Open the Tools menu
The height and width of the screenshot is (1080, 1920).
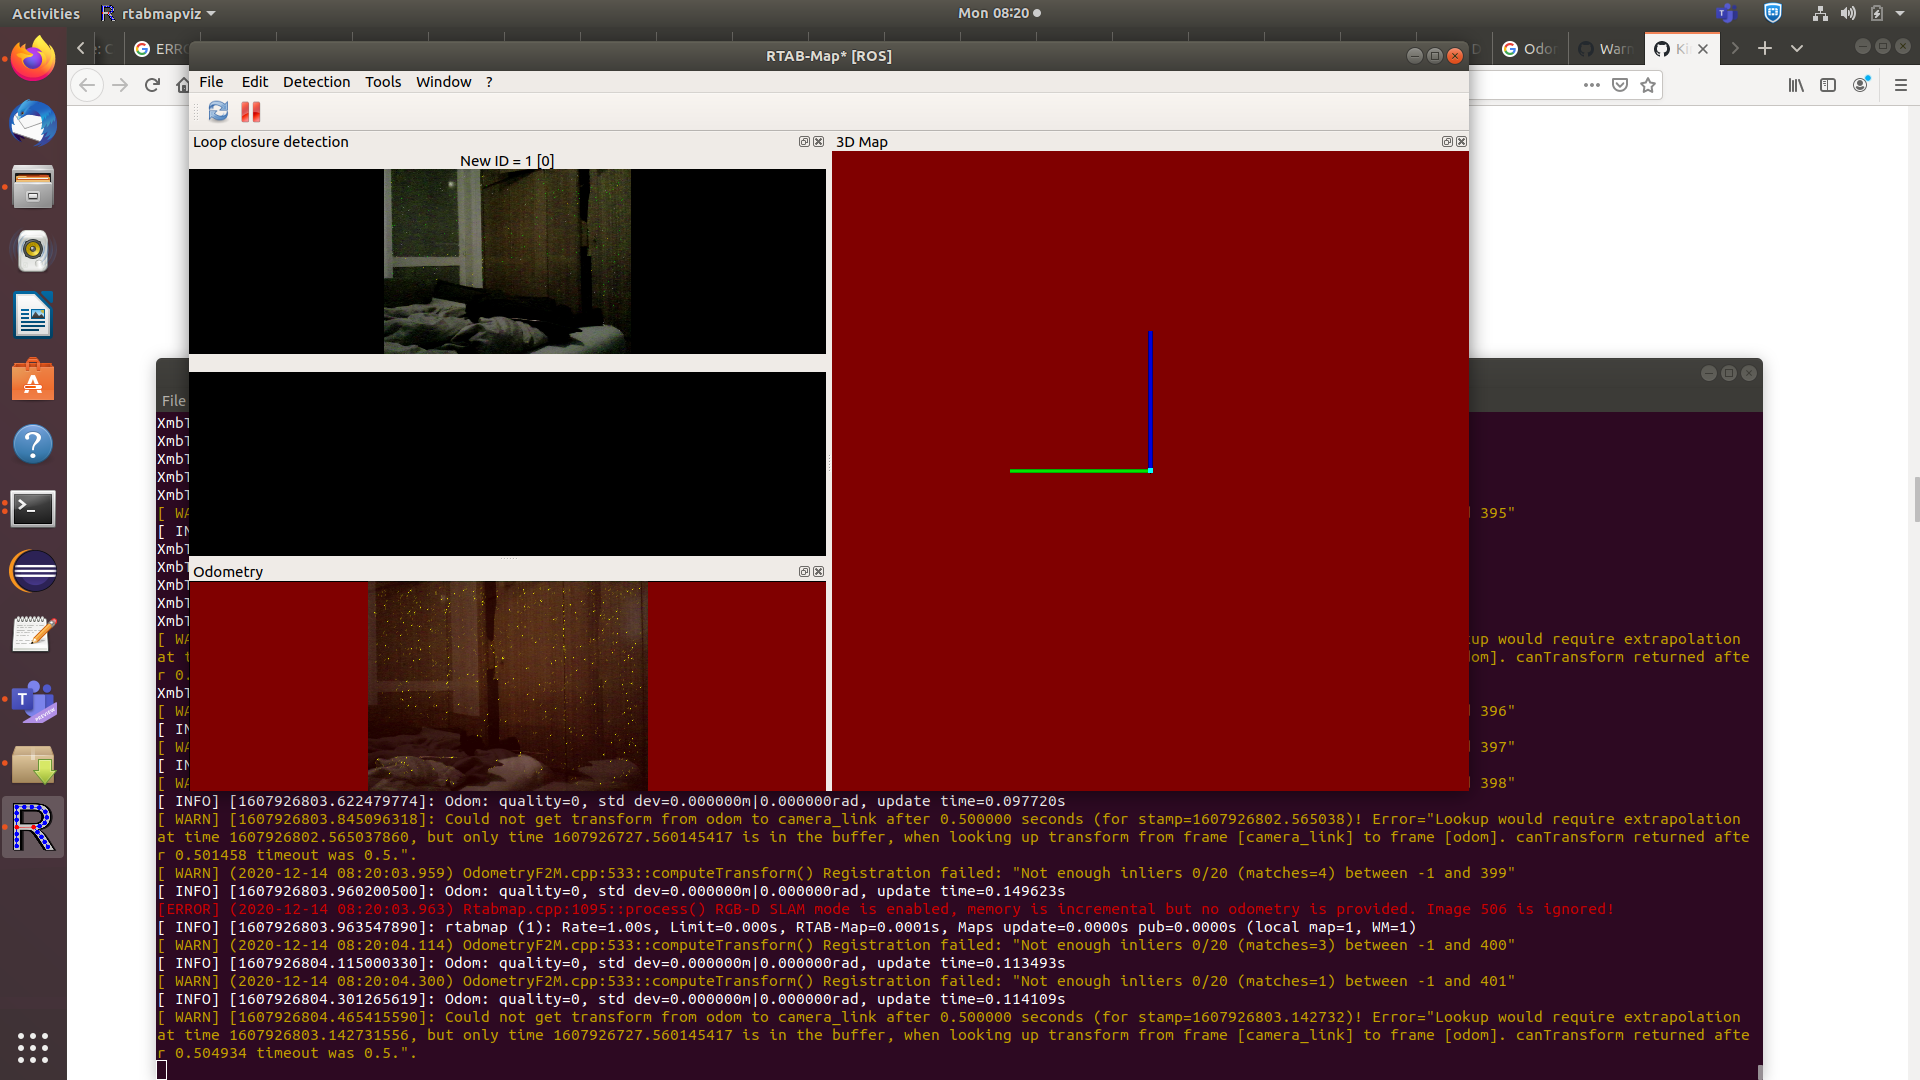click(382, 82)
